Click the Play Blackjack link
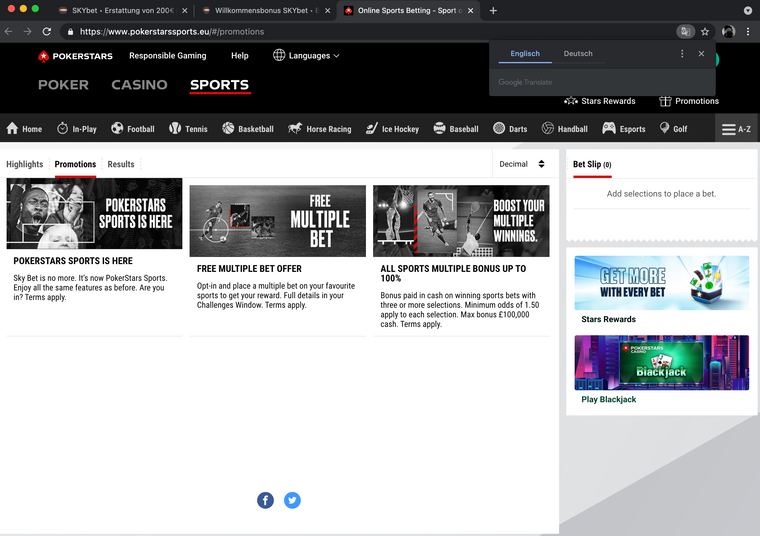 608,399
